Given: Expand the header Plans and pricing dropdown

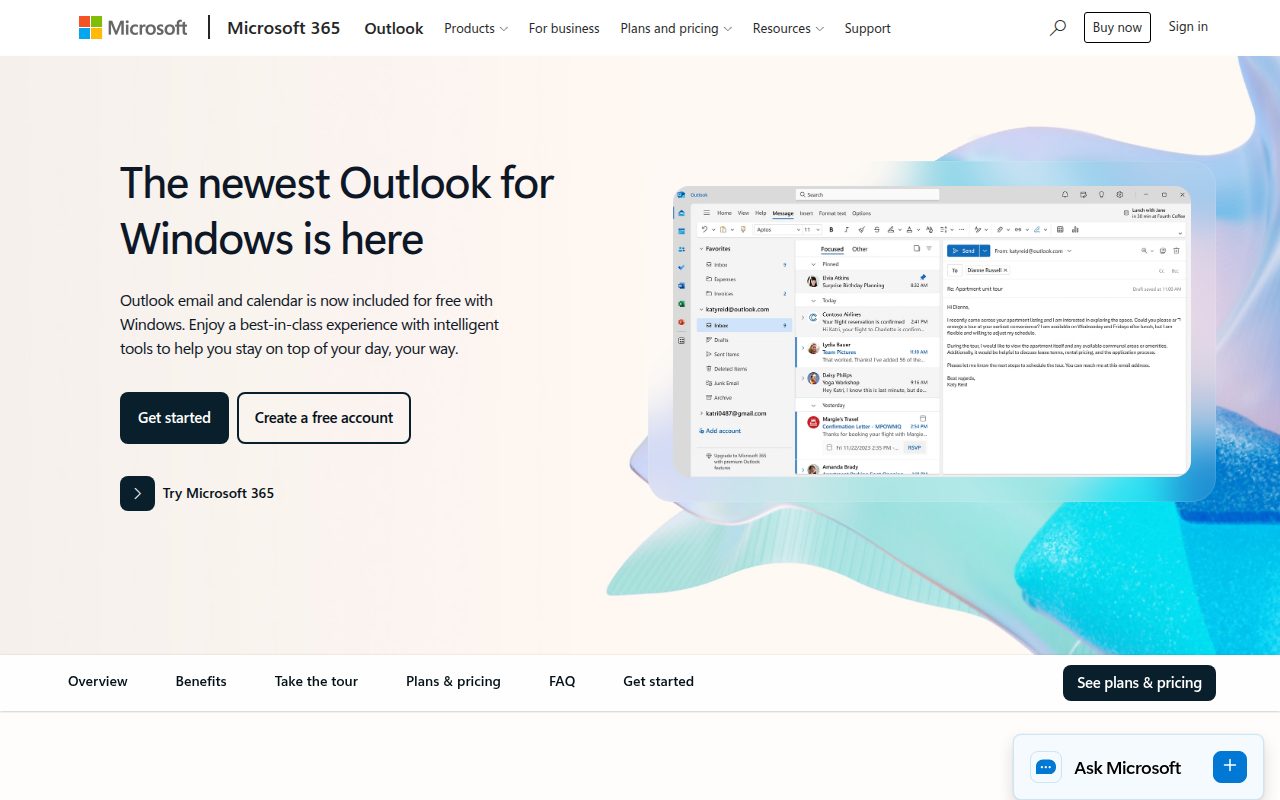Looking at the screenshot, I should (676, 28).
